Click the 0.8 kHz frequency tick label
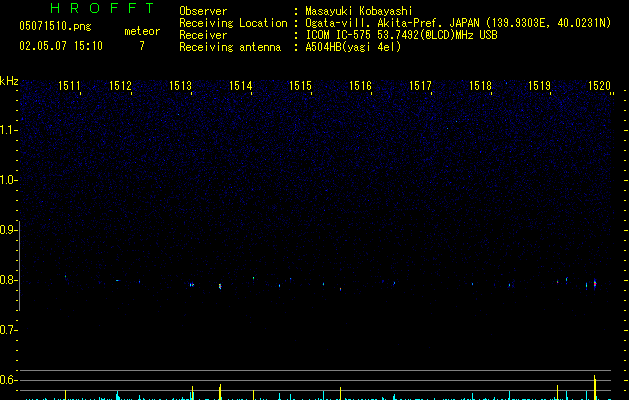The width and height of the screenshot is (629, 400). [8, 280]
